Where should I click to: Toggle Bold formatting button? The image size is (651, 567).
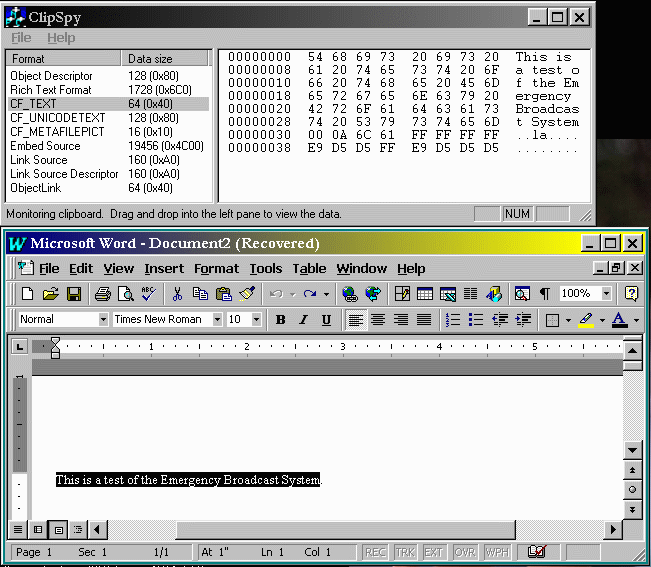pyautogui.click(x=281, y=320)
